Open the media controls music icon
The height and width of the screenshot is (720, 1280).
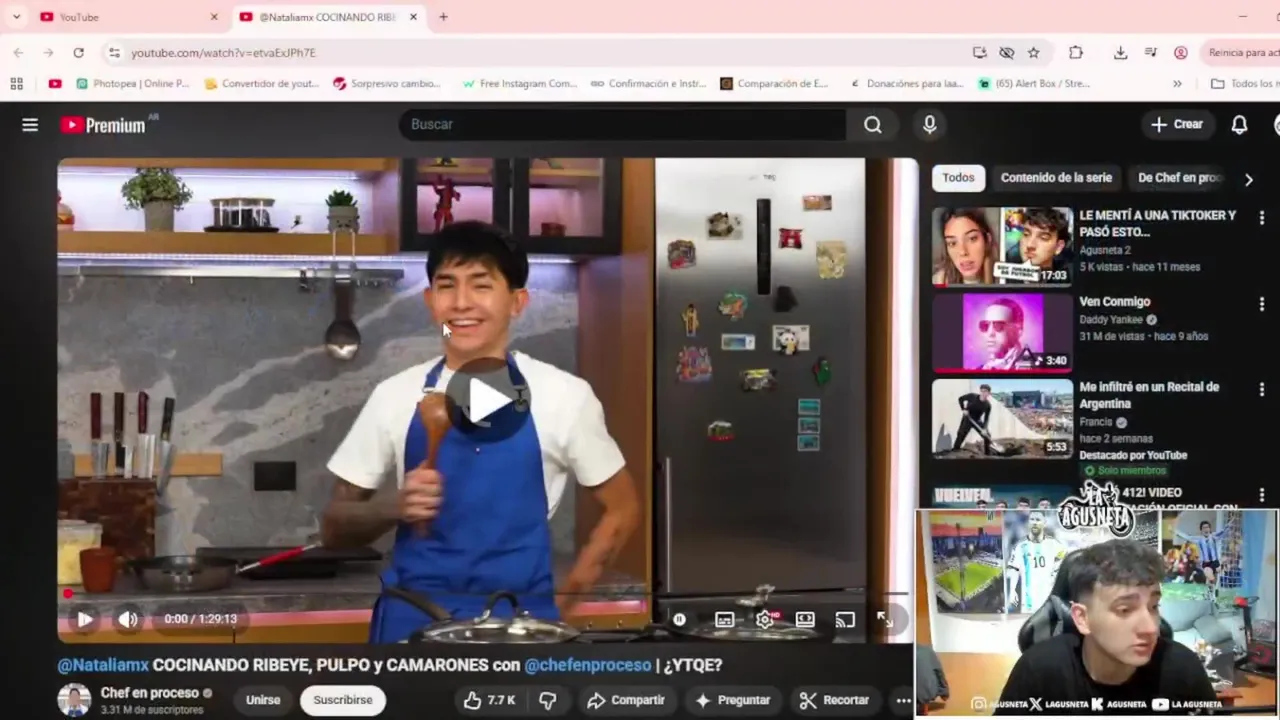click(x=1151, y=52)
